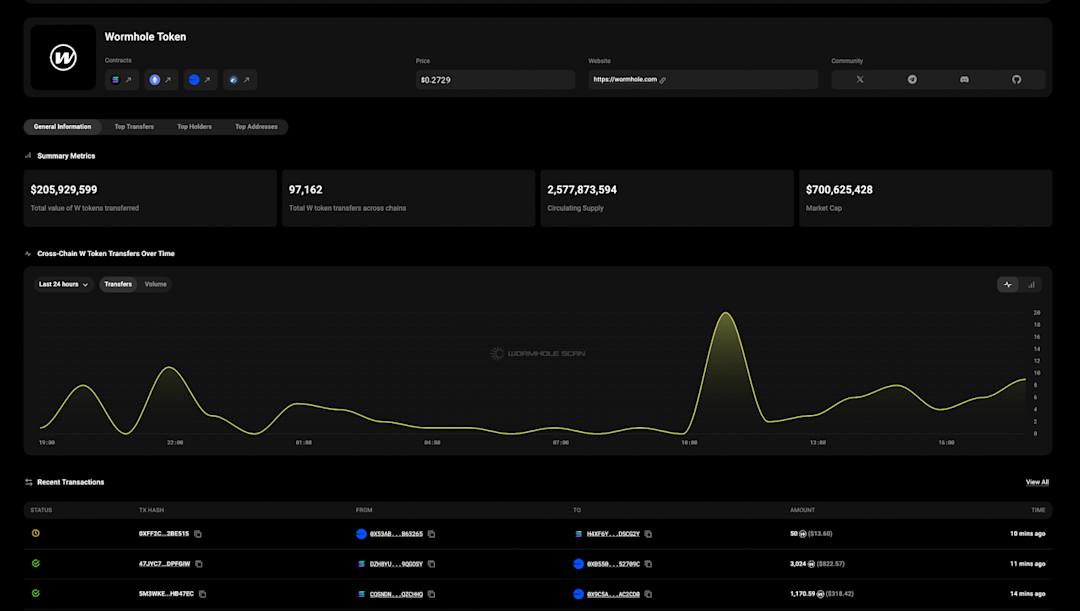Copy tx hash 47JYC7...DPFGIW
1080x611 pixels.
pos(199,564)
